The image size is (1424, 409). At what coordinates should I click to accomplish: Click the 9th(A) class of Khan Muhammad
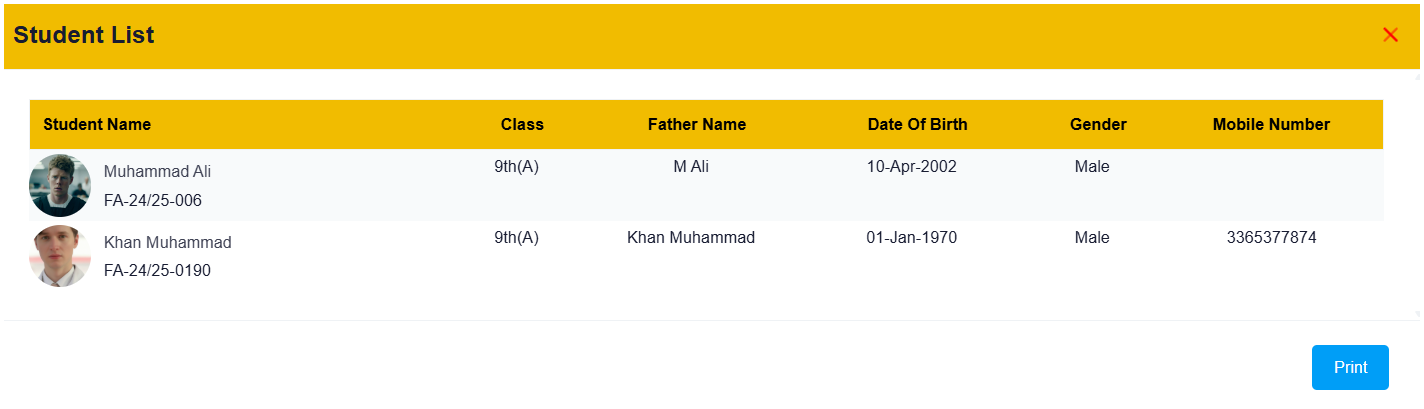[516, 238]
